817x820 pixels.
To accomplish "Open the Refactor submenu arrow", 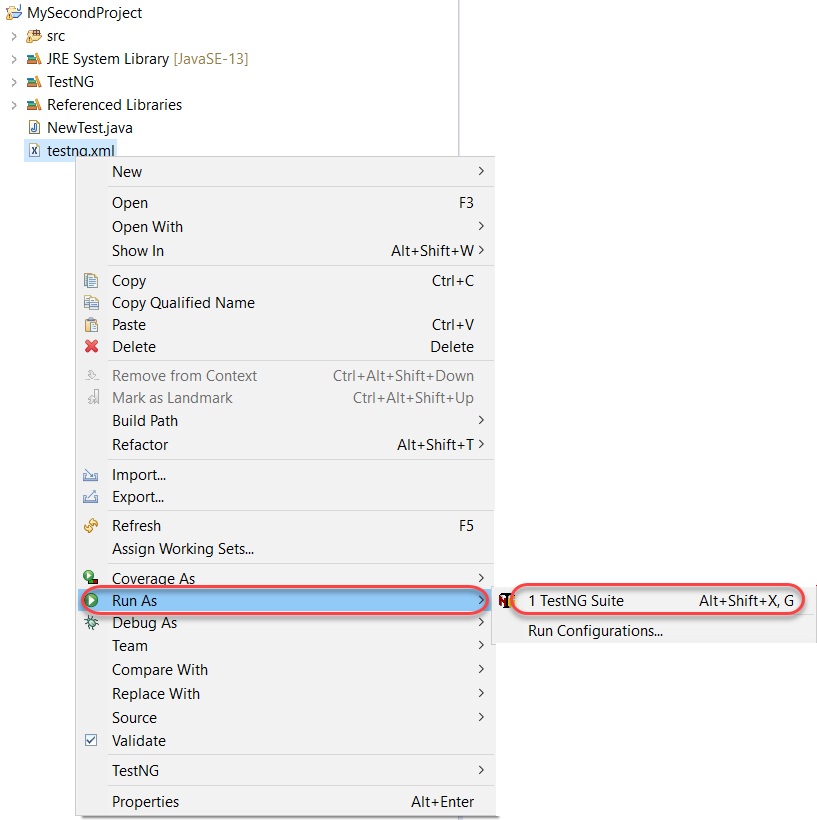I will 481,444.
